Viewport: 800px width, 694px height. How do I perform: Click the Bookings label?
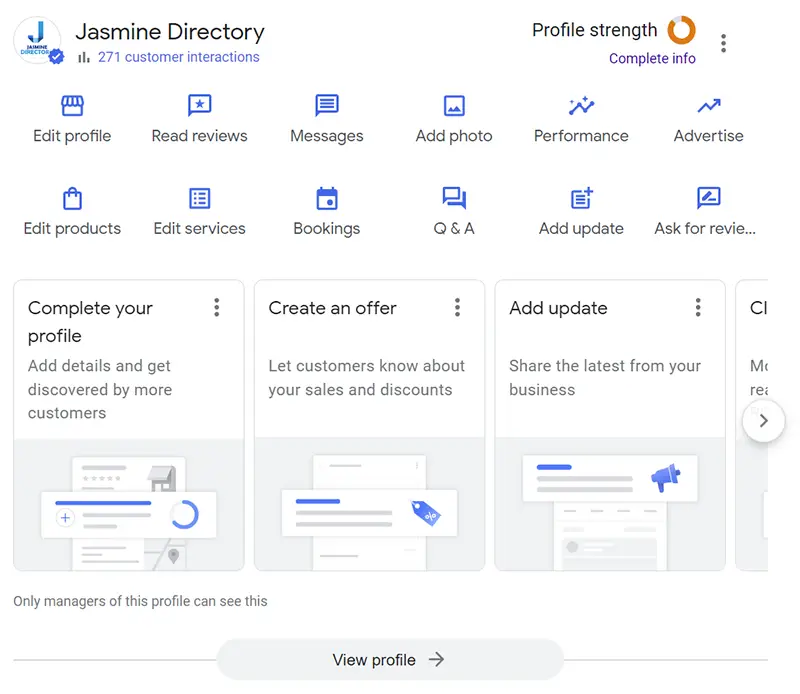pos(327,229)
